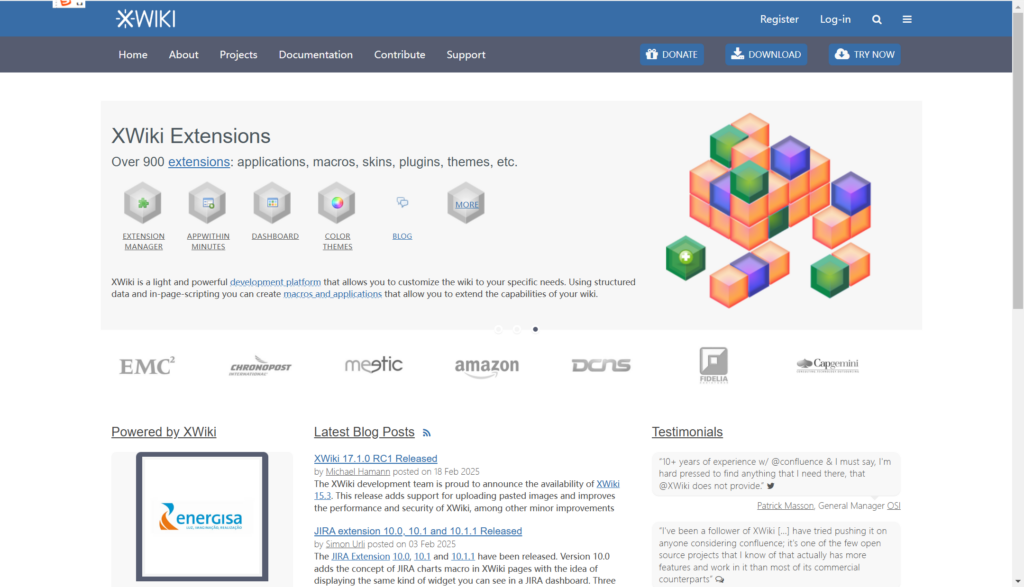Open the Color Themes hexagon icon
1024x587 pixels.
point(337,203)
